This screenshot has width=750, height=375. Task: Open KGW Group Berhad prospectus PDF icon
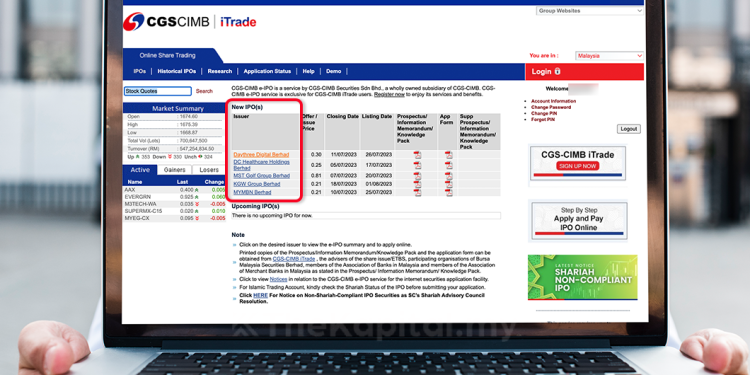(418, 184)
